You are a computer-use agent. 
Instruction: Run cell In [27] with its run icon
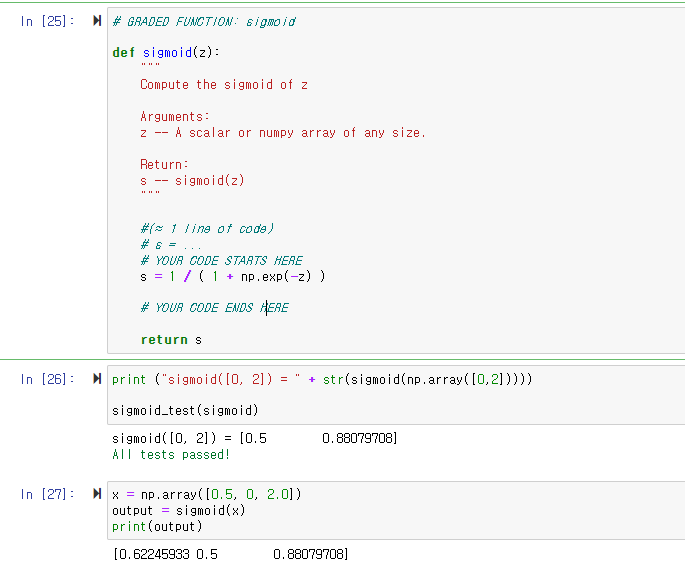click(x=97, y=494)
